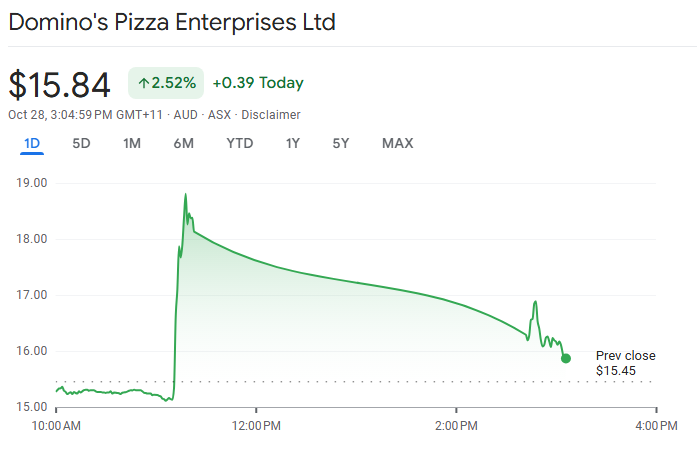Screen dimensions: 697x451
Task: Select the YTD range tab
Action: 240,143
